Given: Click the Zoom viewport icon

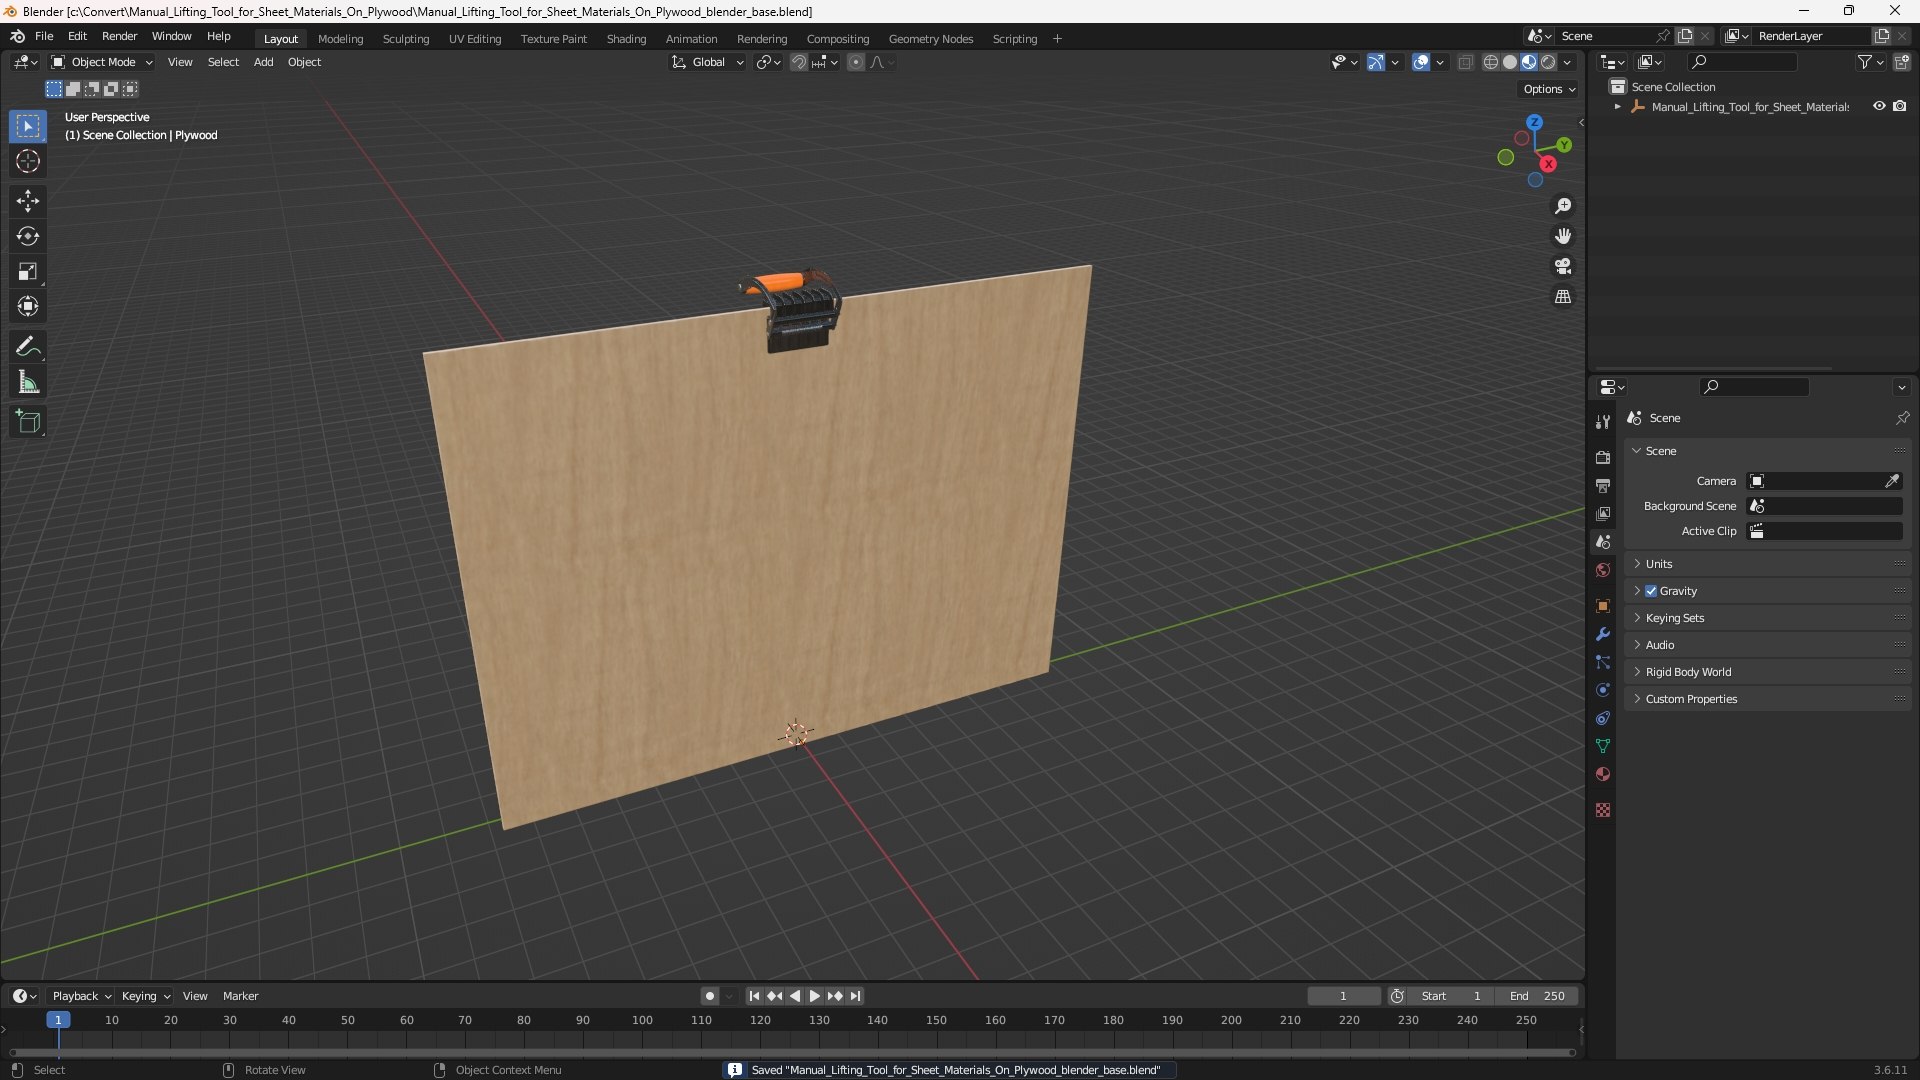Looking at the screenshot, I should pos(1563,206).
